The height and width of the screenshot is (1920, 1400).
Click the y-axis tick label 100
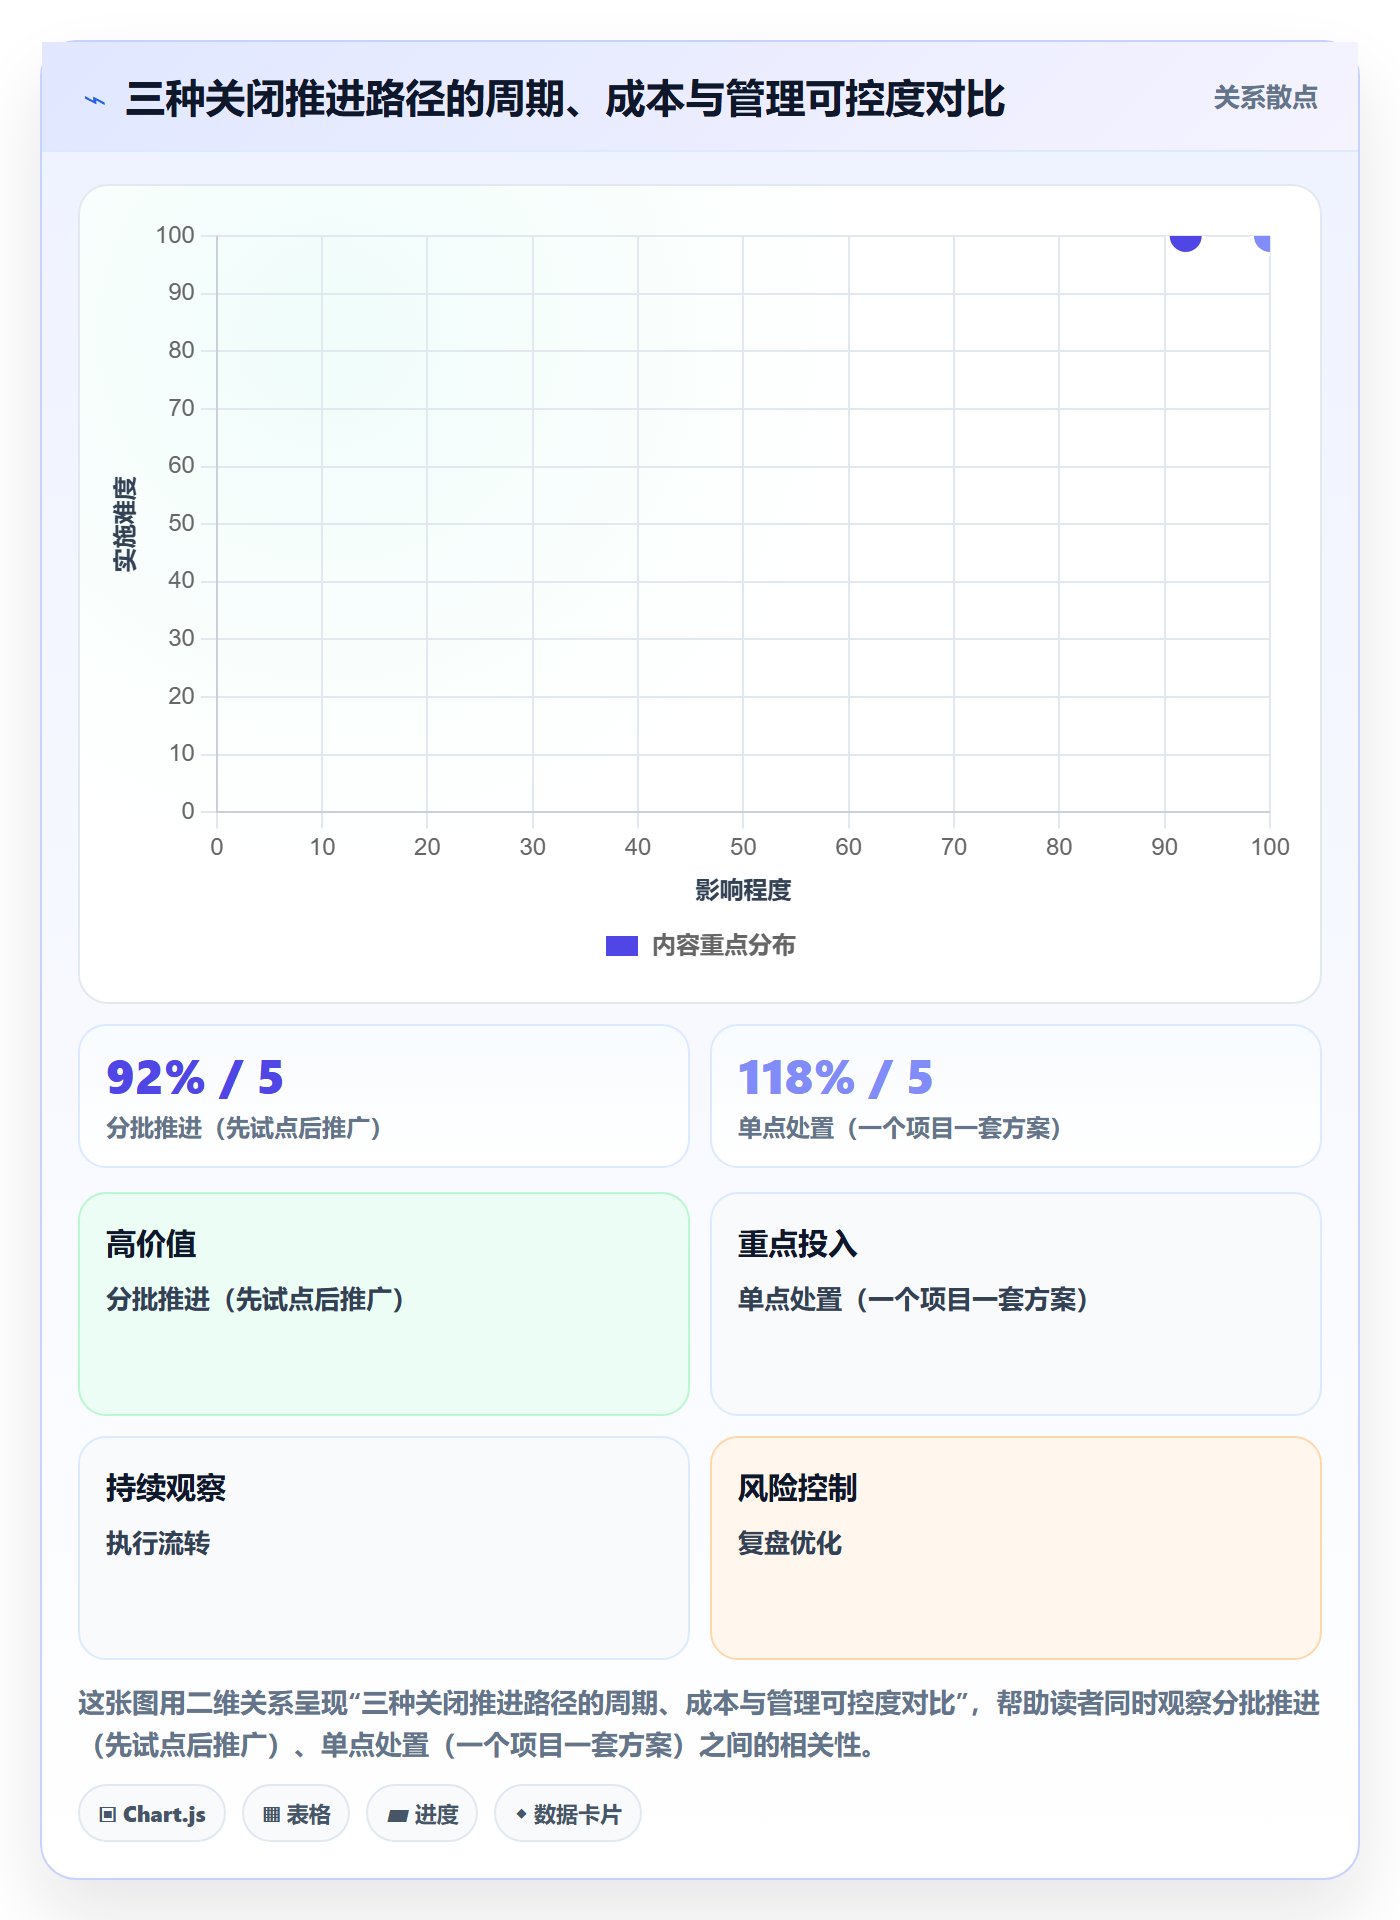(175, 235)
